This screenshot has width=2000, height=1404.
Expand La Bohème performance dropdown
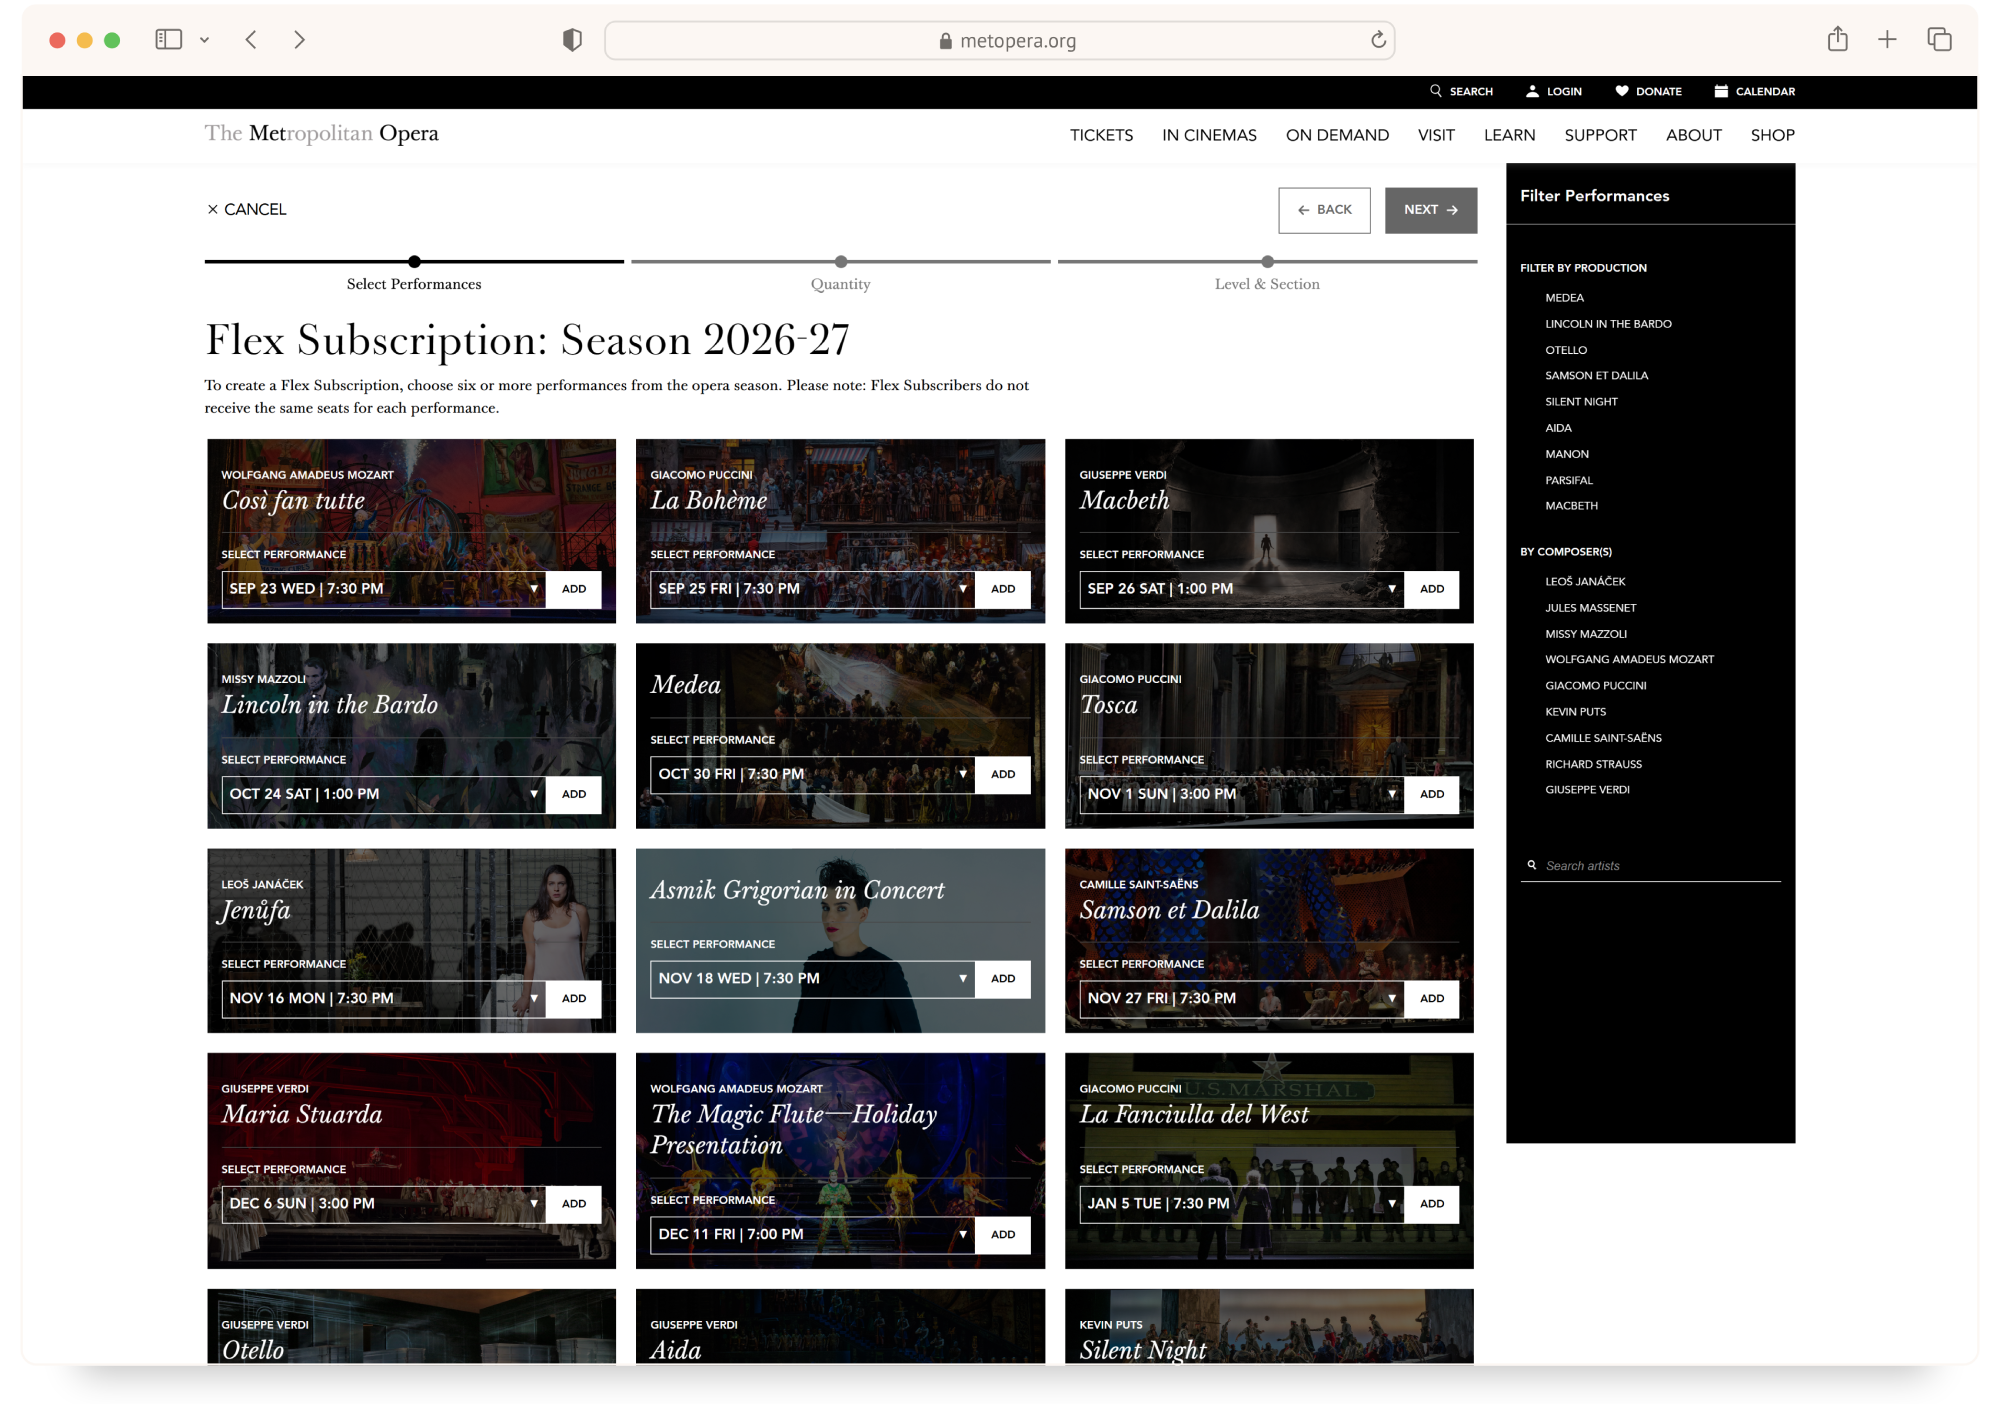[x=812, y=589]
